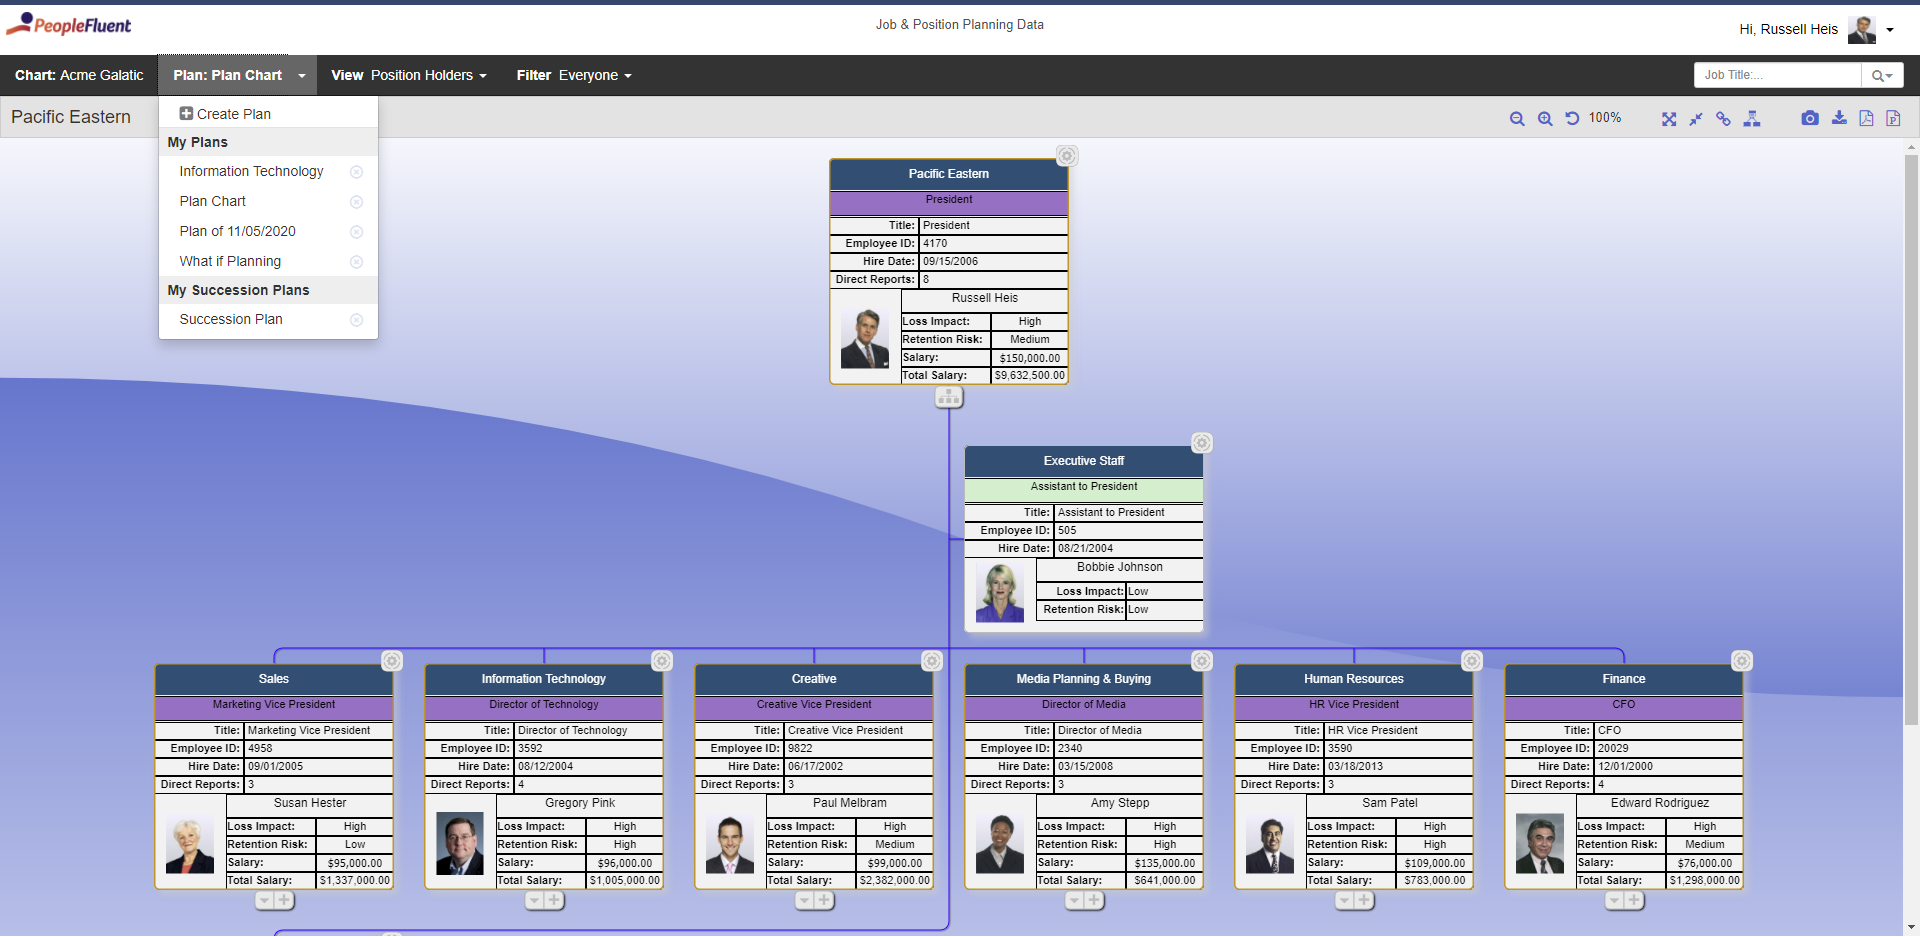Viewport: 1920px width, 937px height.
Task: Click Russell Heis photo in President box
Action: (865, 339)
